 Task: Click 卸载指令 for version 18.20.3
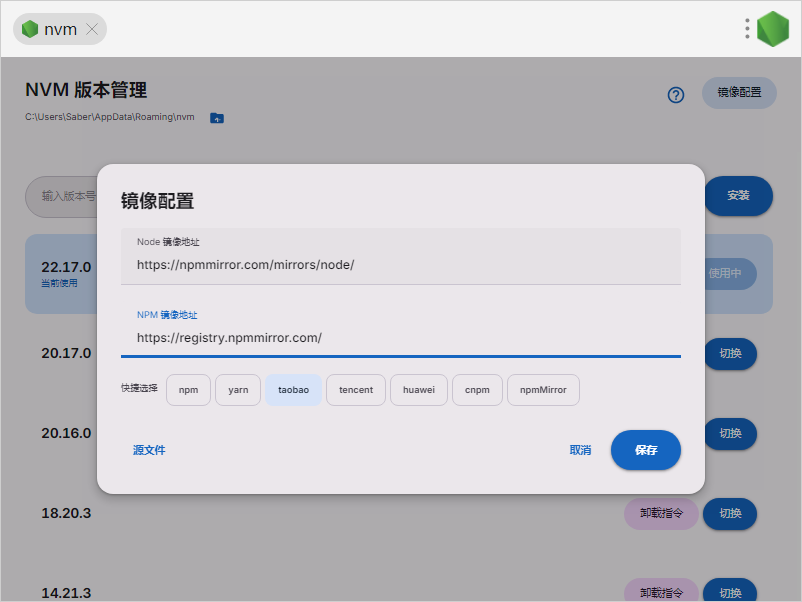click(x=661, y=514)
